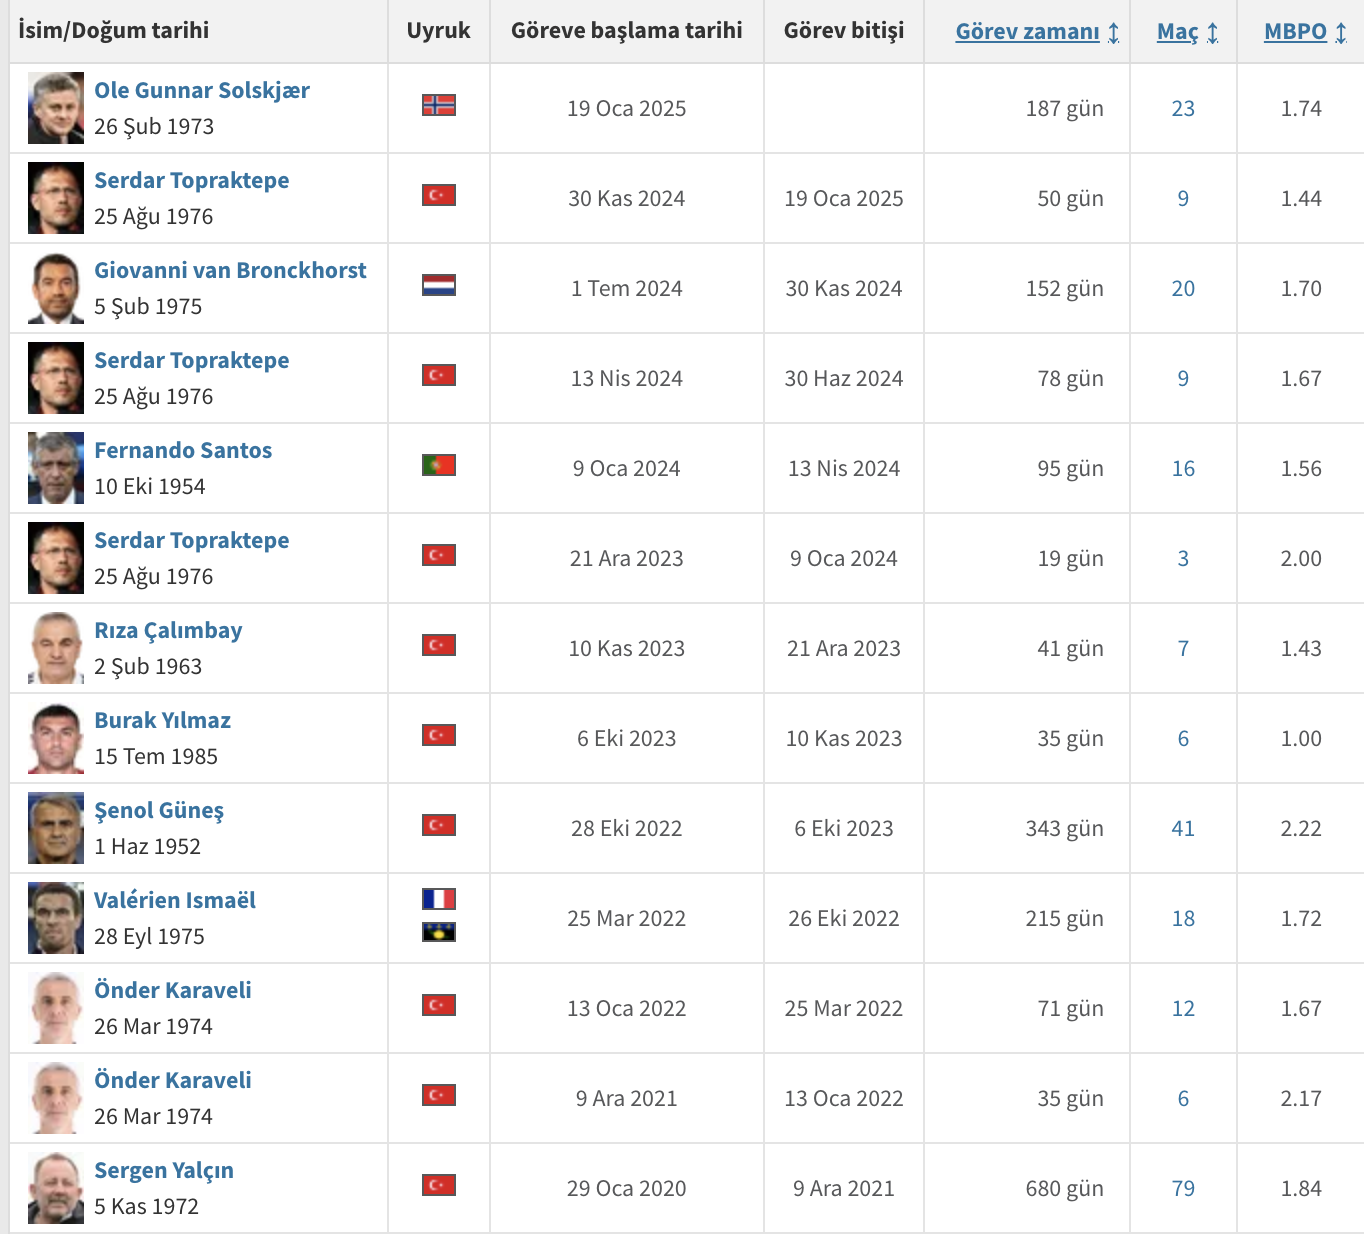Open Fernando Santos profile link

pos(183,450)
